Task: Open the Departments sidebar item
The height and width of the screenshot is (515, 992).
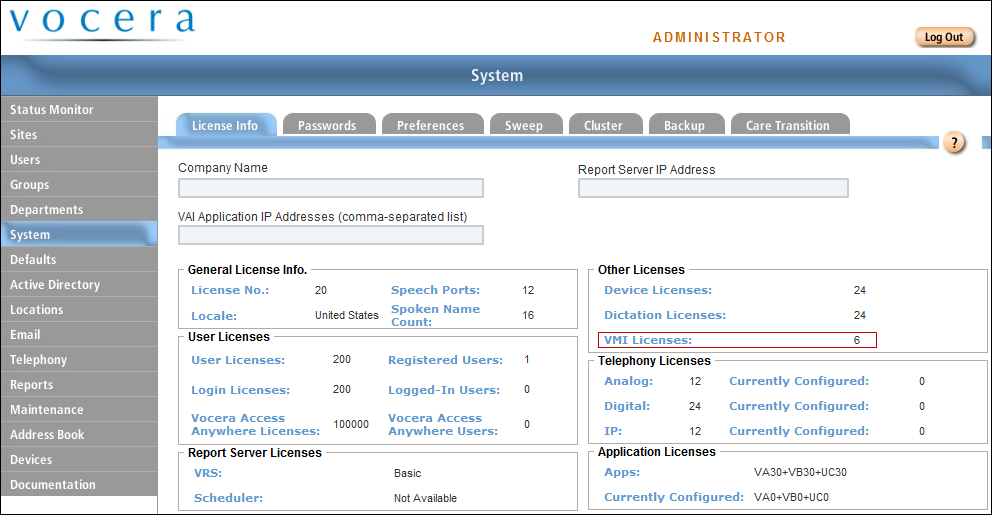Action: point(47,210)
